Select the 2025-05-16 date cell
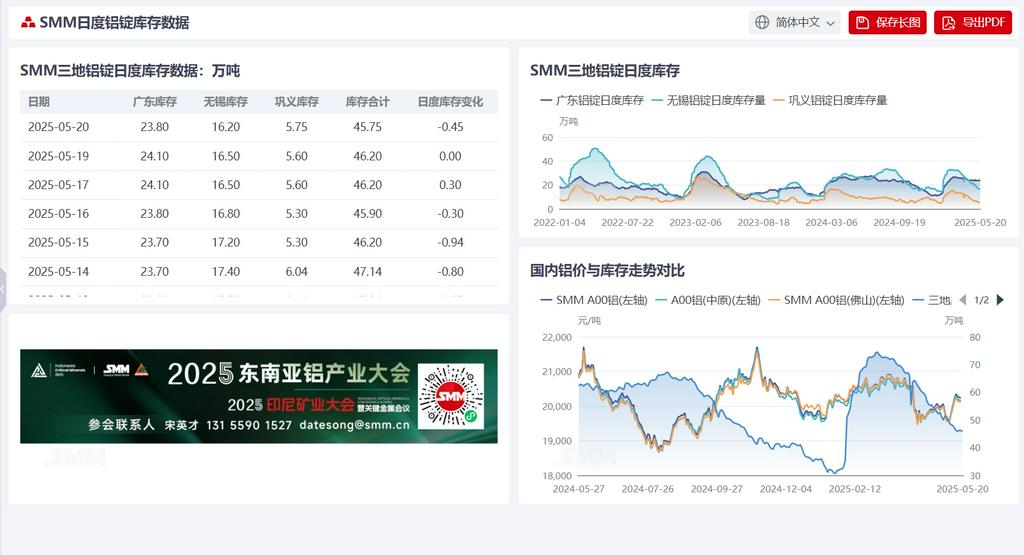 coord(58,214)
